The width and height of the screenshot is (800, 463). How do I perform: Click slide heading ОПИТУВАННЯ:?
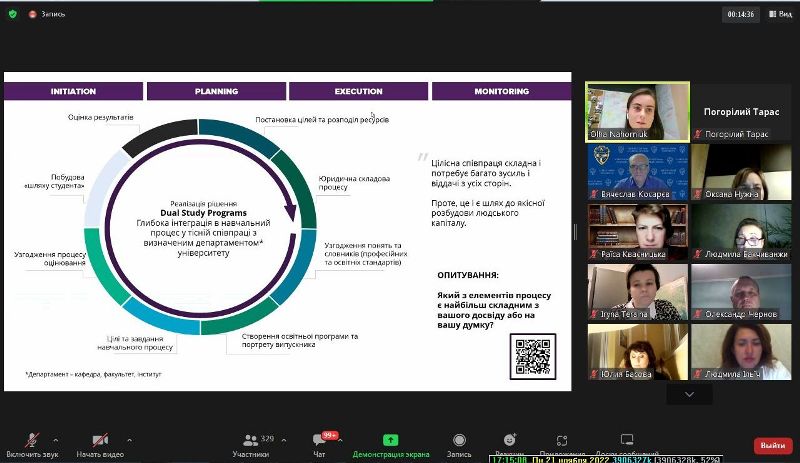click(x=468, y=275)
